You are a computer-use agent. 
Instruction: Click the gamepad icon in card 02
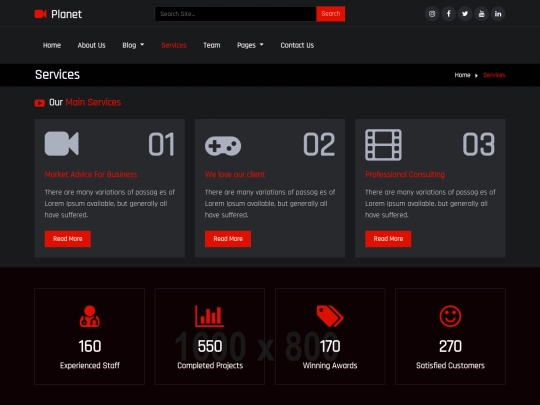pyautogui.click(x=223, y=146)
